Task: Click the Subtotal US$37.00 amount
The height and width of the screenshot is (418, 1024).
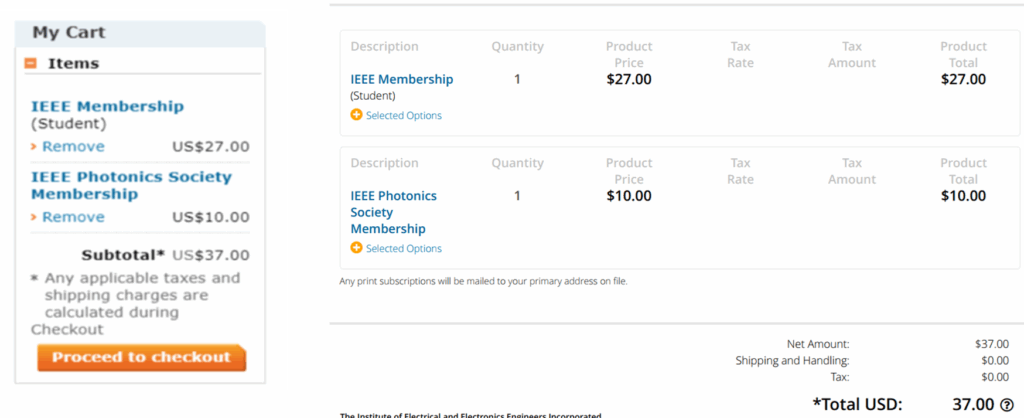Action: point(211,255)
